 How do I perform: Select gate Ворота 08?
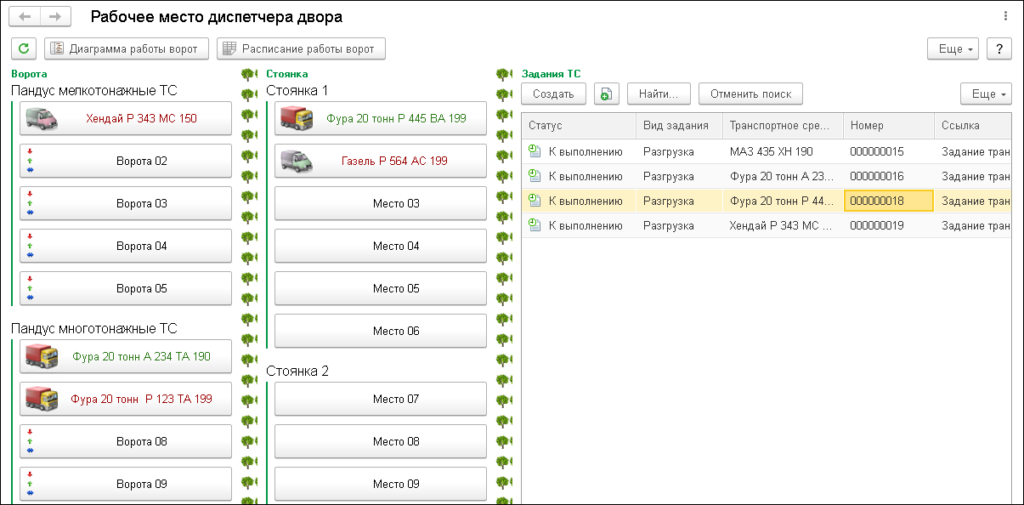(126, 441)
